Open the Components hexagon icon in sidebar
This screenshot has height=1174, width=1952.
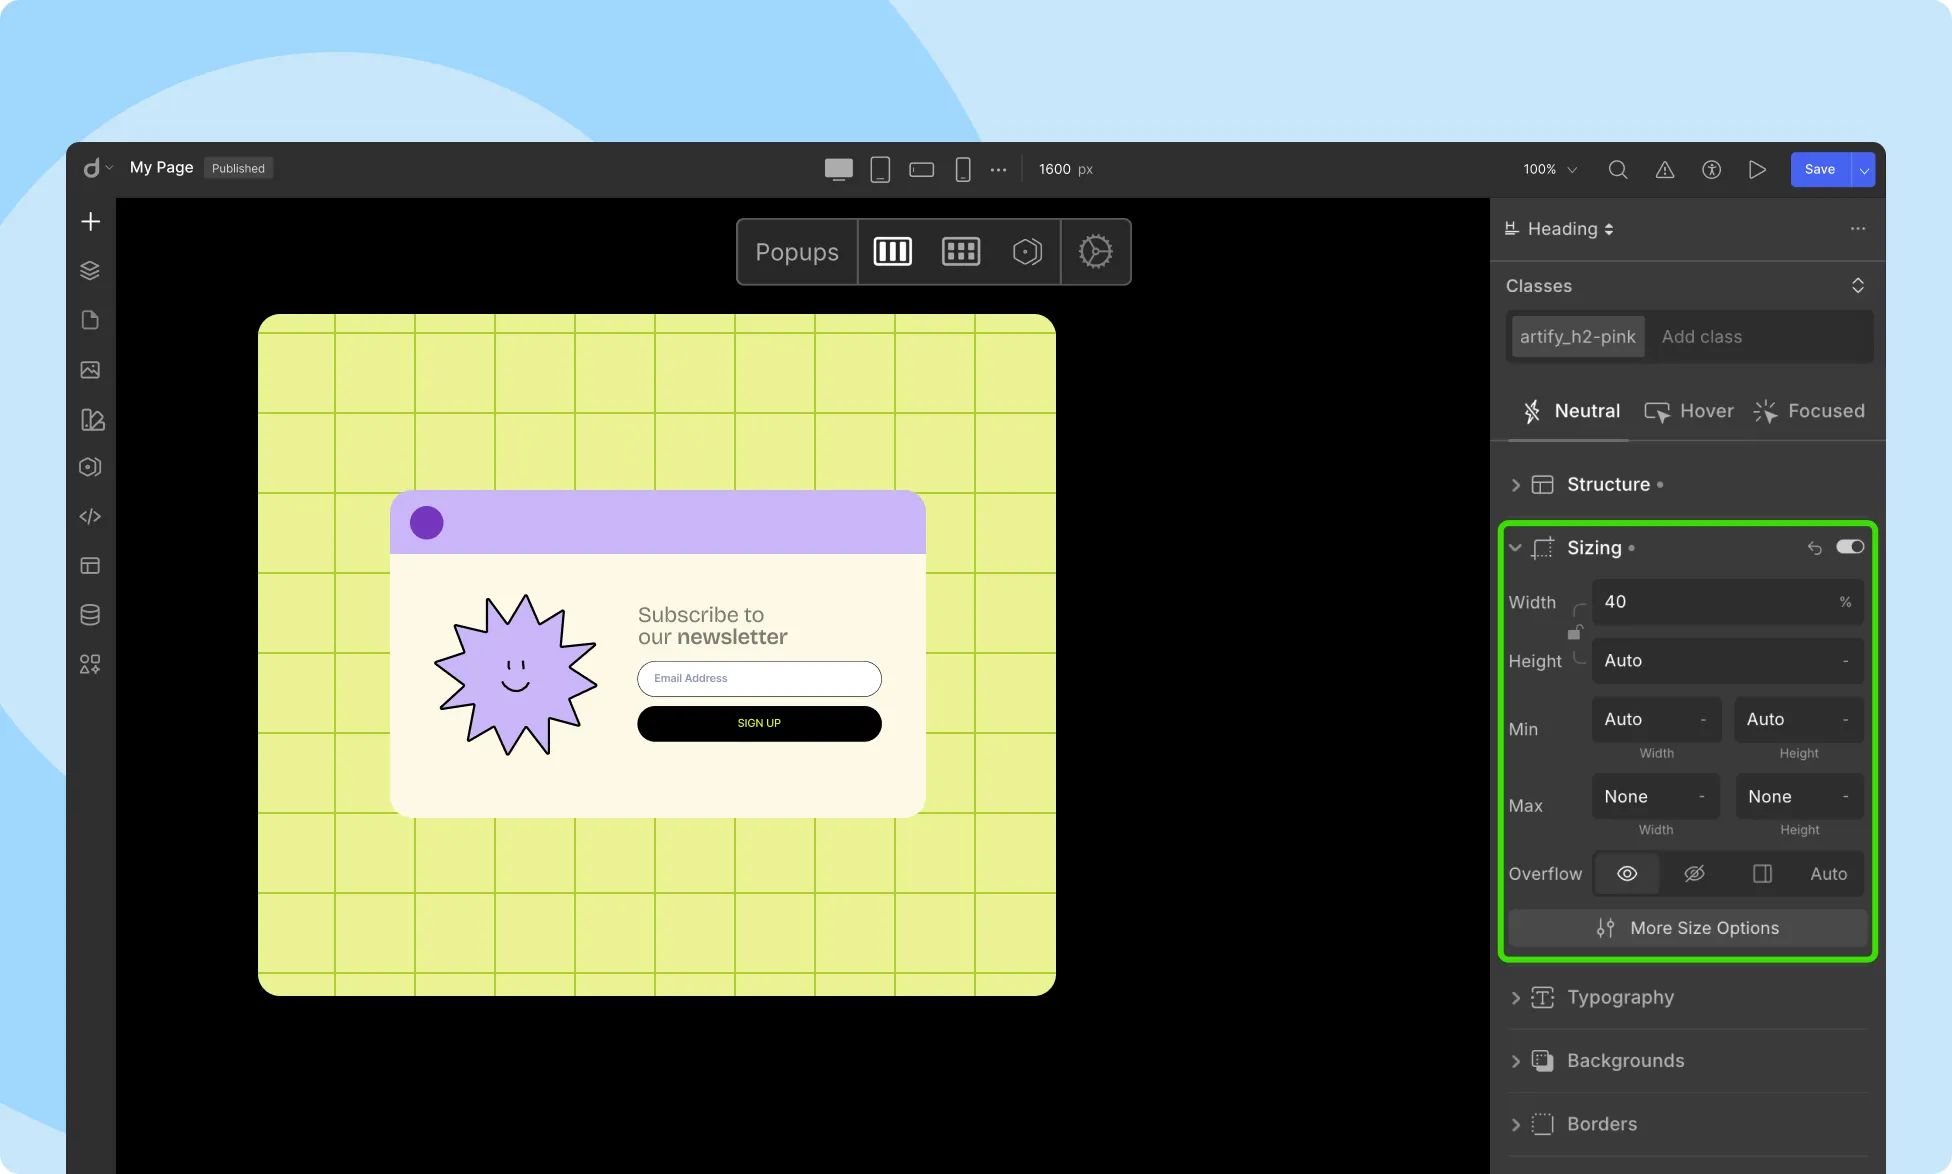point(90,467)
